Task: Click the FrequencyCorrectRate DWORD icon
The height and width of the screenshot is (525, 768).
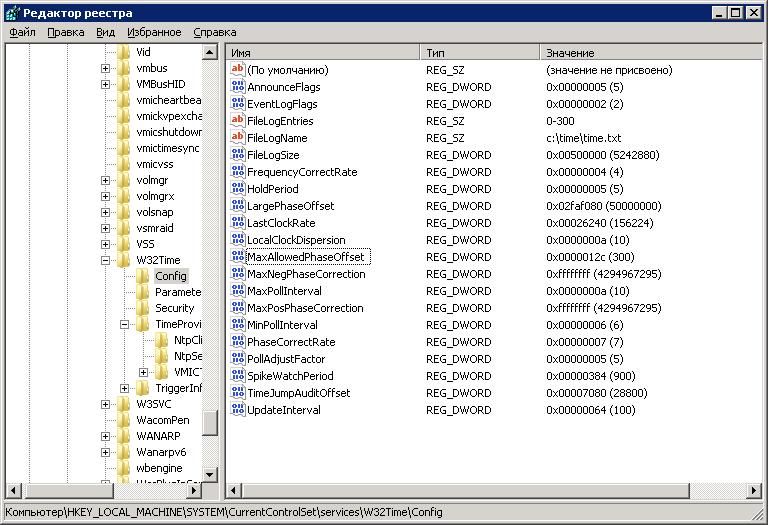Action: point(238,172)
